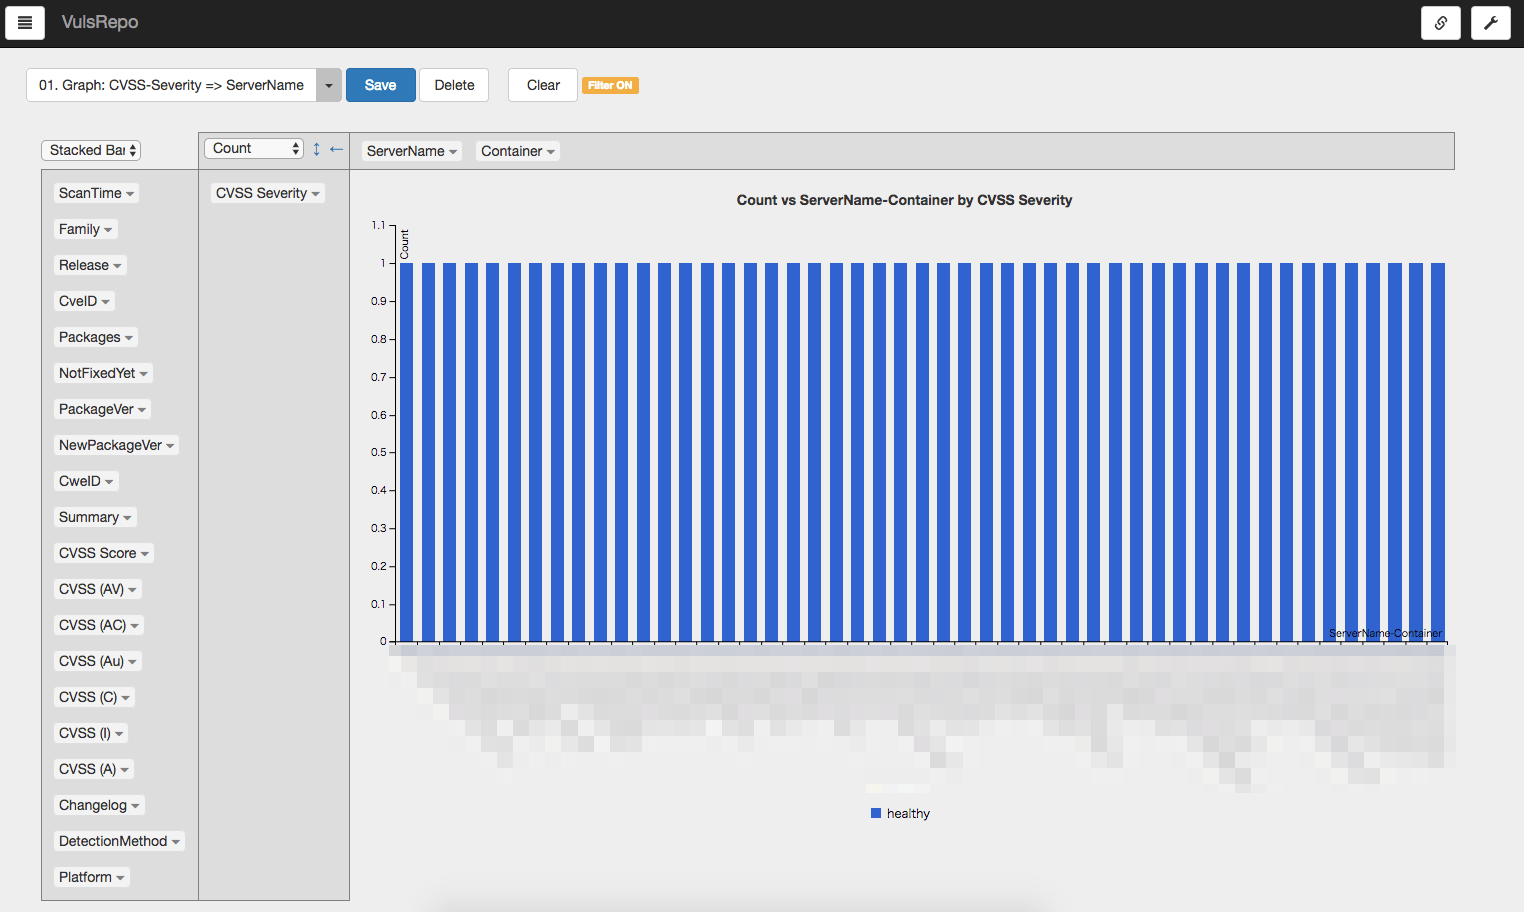This screenshot has height=912, width=1524.
Task: Click the left arrow sort icon
Action: 336,149
